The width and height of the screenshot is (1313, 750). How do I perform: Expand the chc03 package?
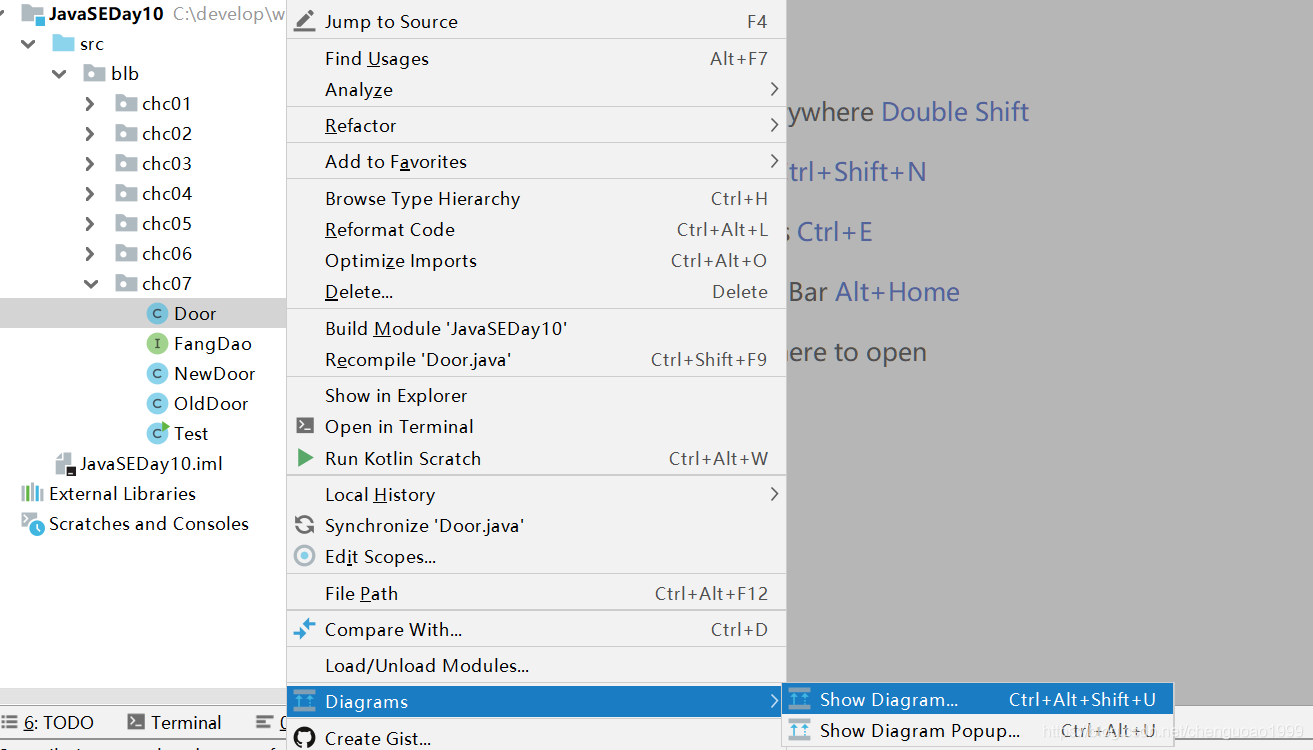pos(90,163)
